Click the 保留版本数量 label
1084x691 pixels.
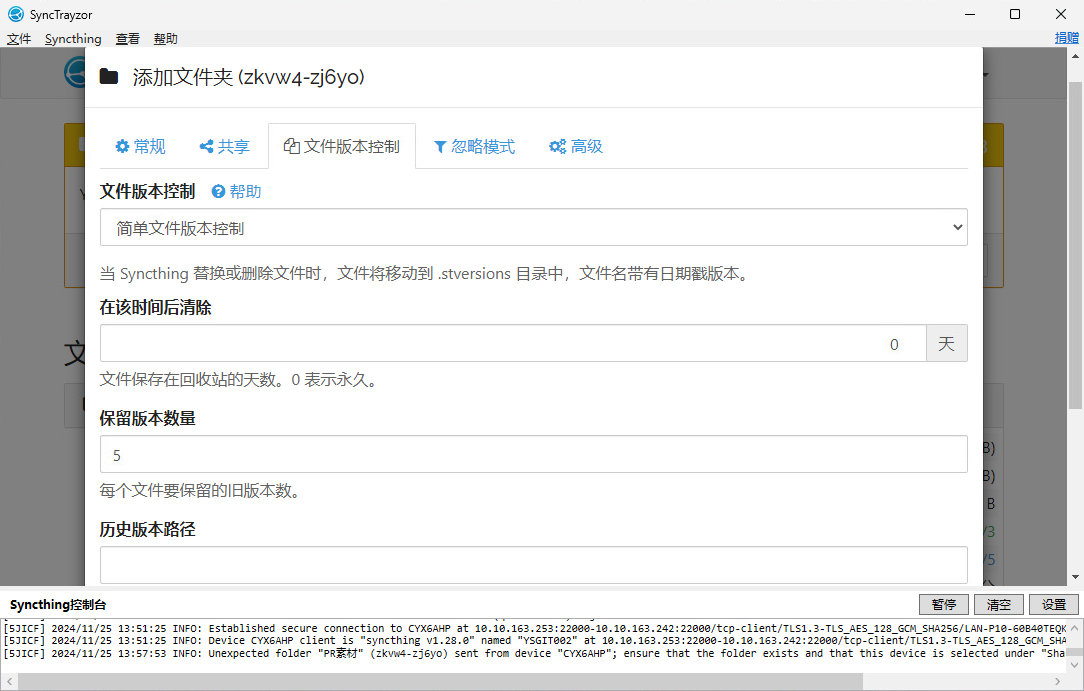click(x=147, y=419)
